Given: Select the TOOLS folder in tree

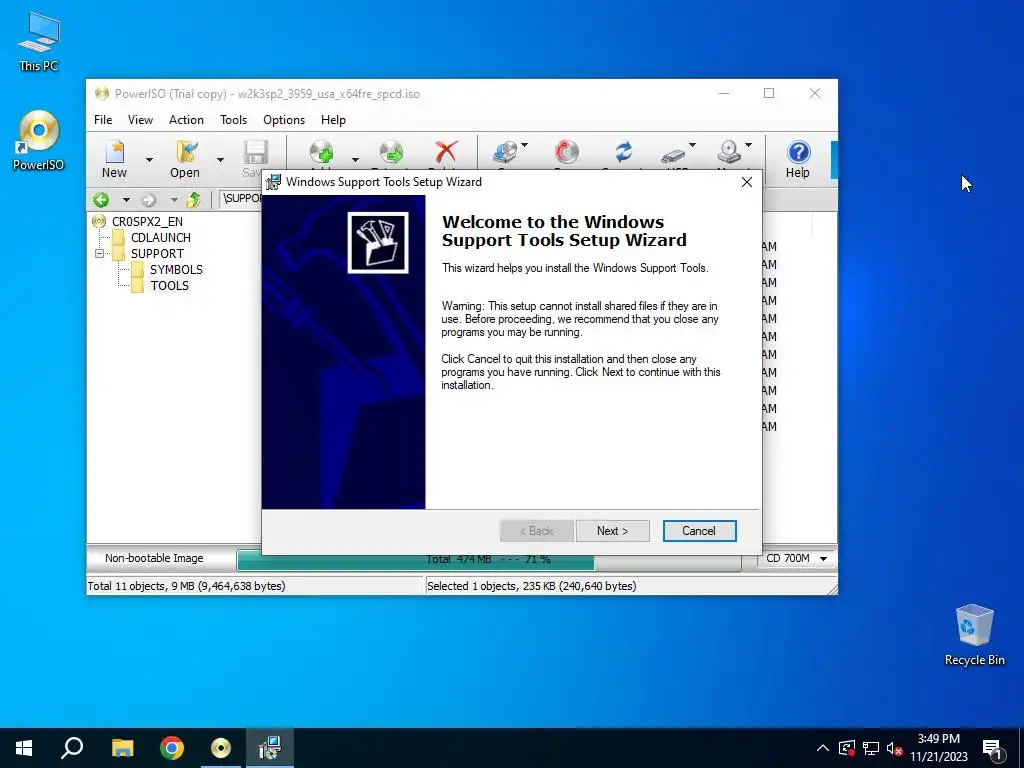Looking at the screenshot, I should [169, 285].
